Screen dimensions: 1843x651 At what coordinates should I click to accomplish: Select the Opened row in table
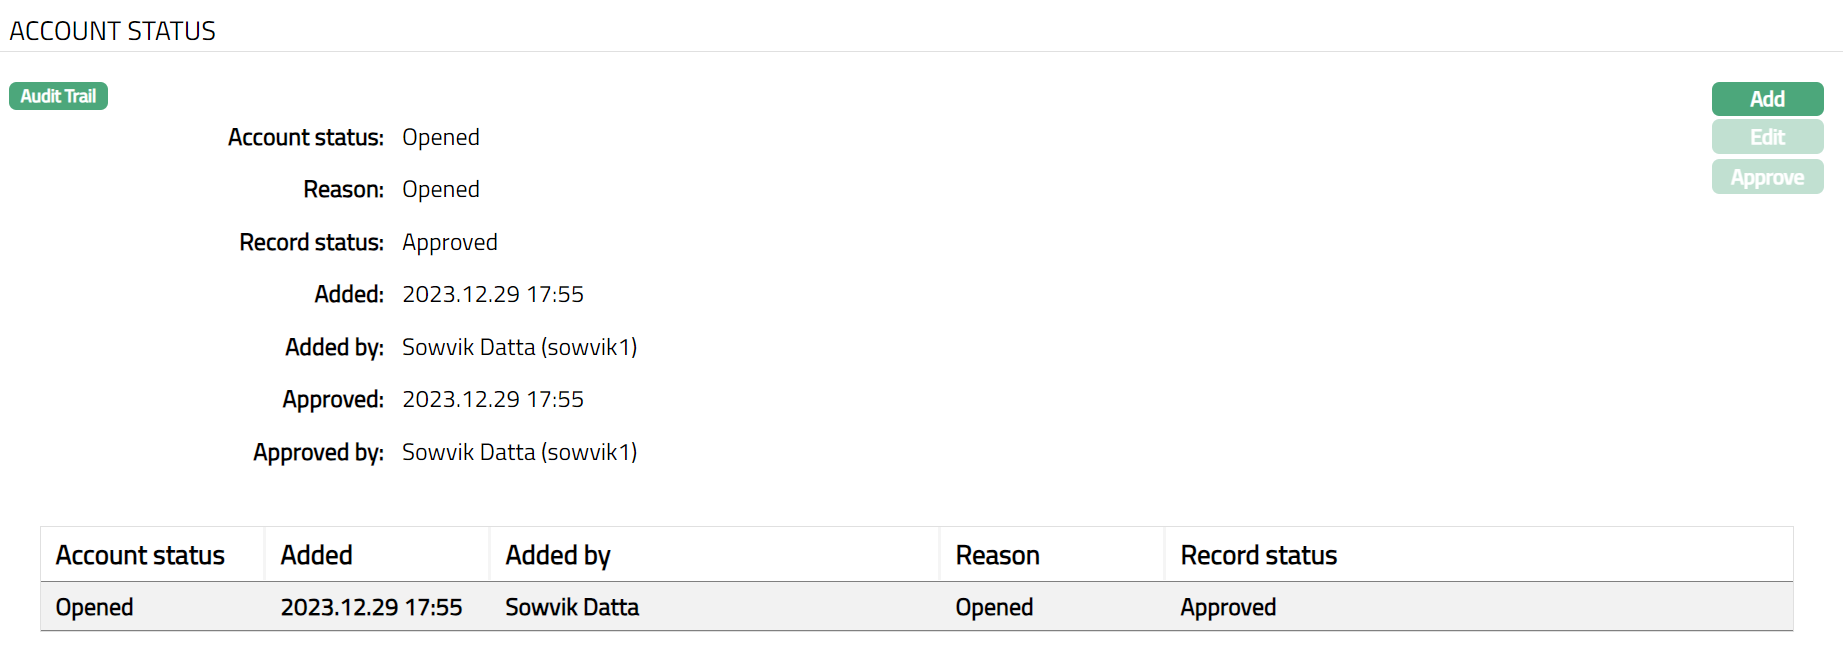94,607
